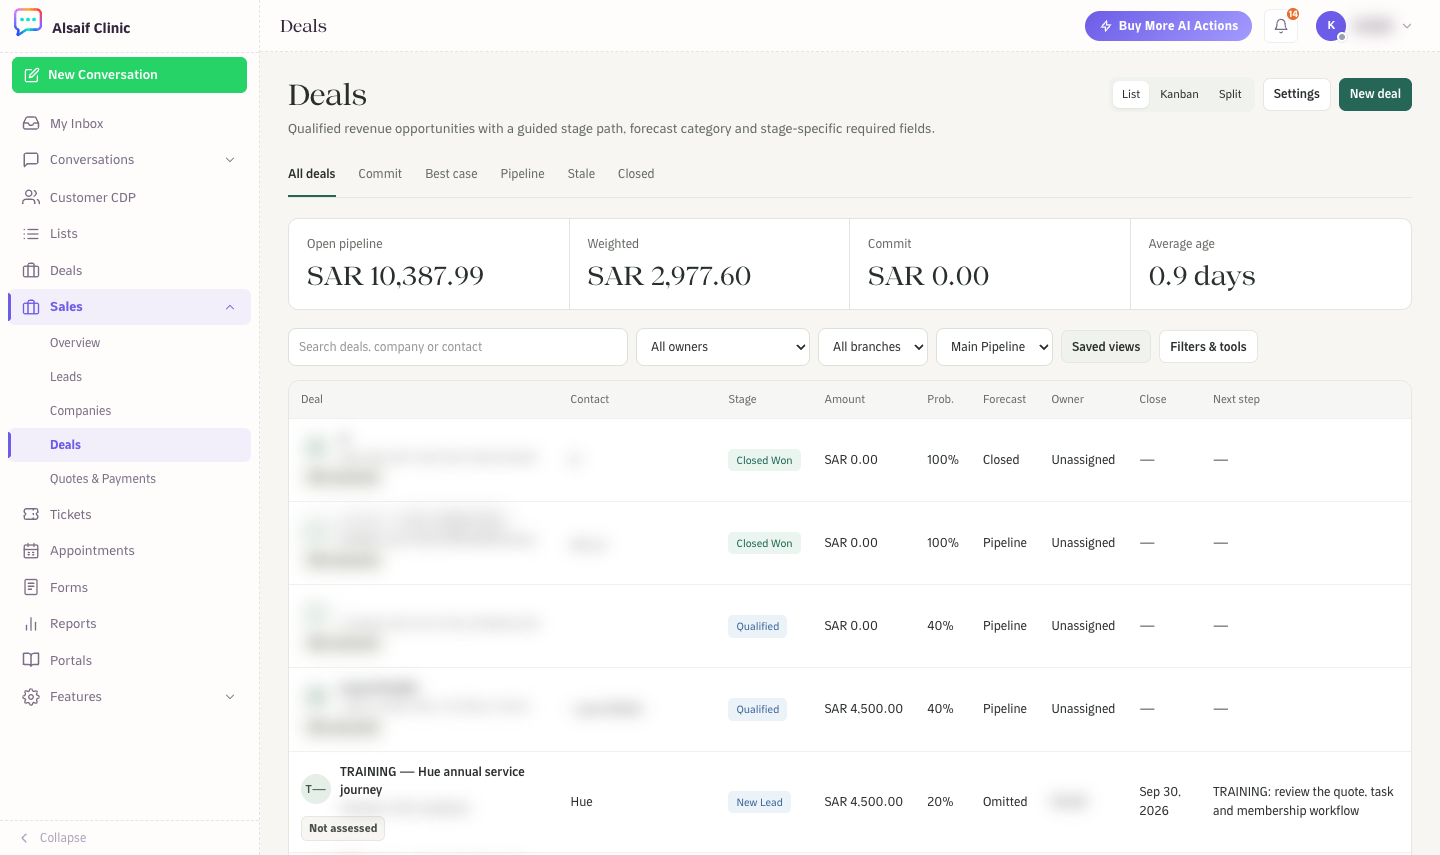Switch to Kanban view
The height and width of the screenshot is (855, 1440).
pyautogui.click(x=1179, y=94)
